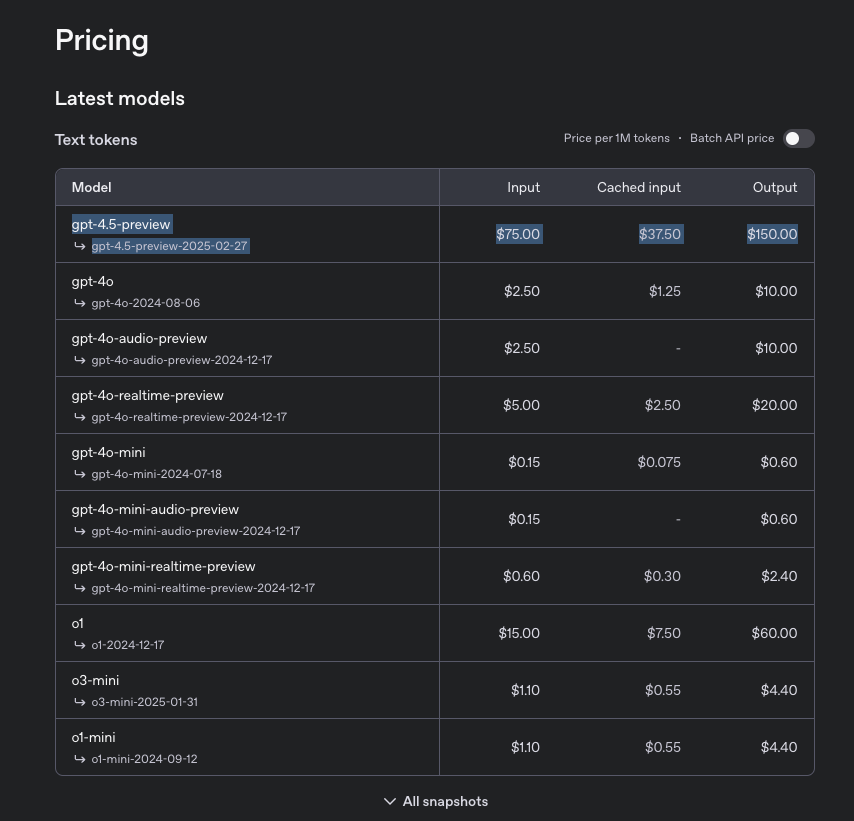Expand the All snapshots section

(436, 801)
